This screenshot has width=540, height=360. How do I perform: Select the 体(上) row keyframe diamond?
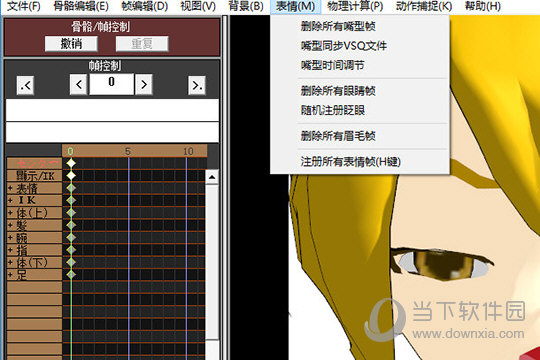pyautogui.click(x=71, y=213)
